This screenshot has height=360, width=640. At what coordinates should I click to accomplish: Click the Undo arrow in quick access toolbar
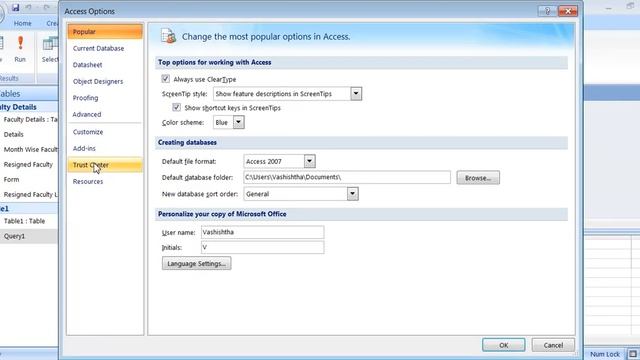point(29,7)
